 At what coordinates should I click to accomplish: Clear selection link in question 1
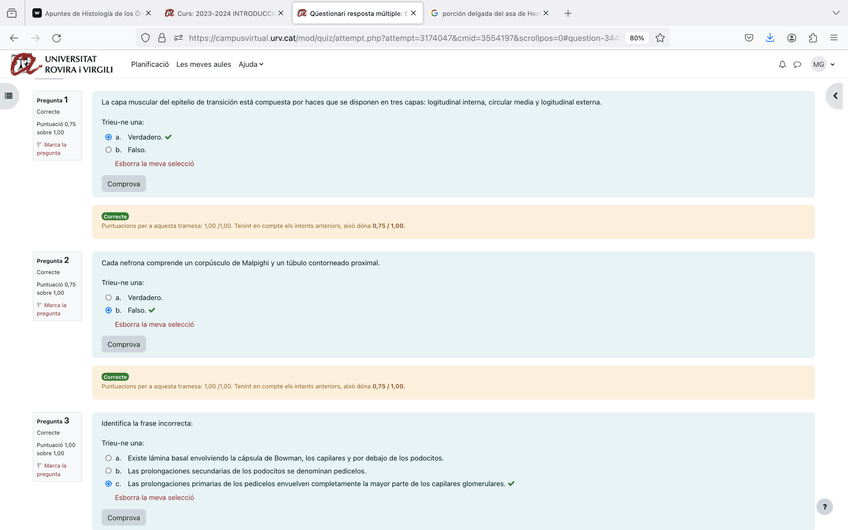[x=154, y=164]
